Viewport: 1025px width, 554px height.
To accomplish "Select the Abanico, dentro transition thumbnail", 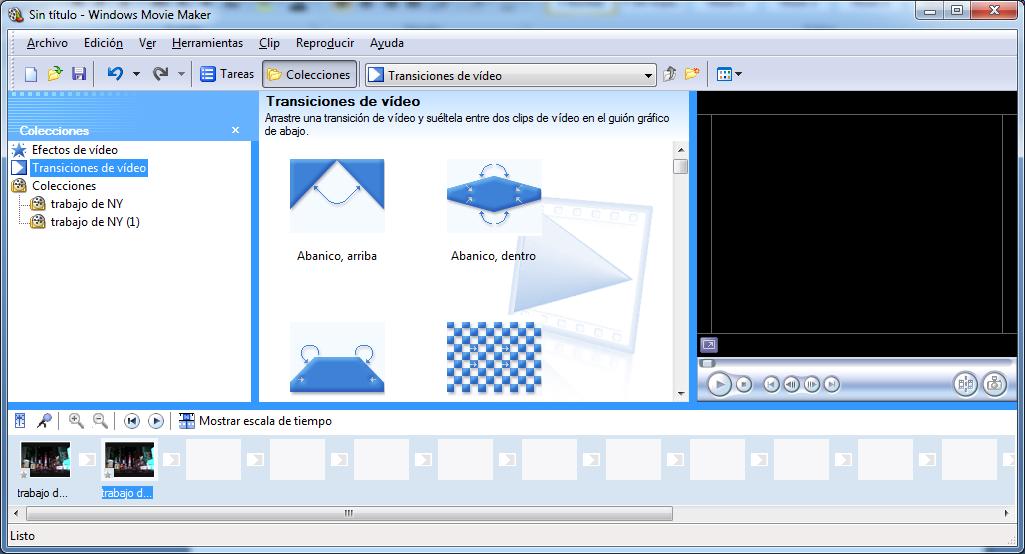I will click(493, 197).
